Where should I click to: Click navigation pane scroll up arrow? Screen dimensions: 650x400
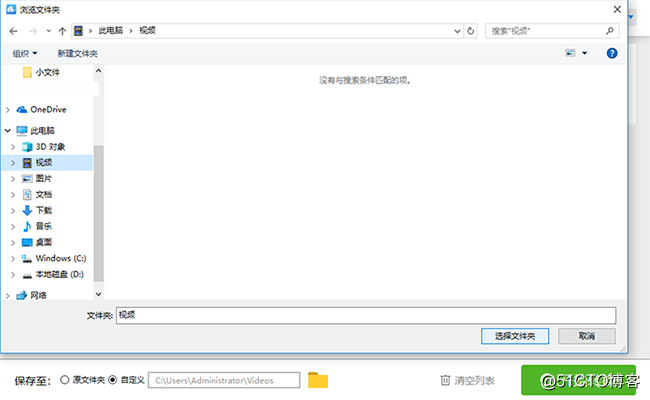click(98, 71)
